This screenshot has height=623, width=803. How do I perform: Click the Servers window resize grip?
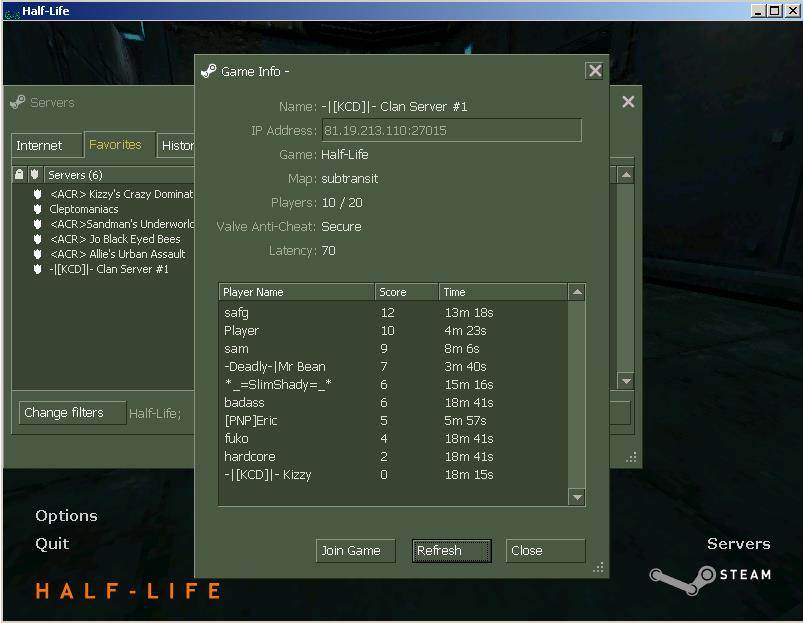pos(631,457)
